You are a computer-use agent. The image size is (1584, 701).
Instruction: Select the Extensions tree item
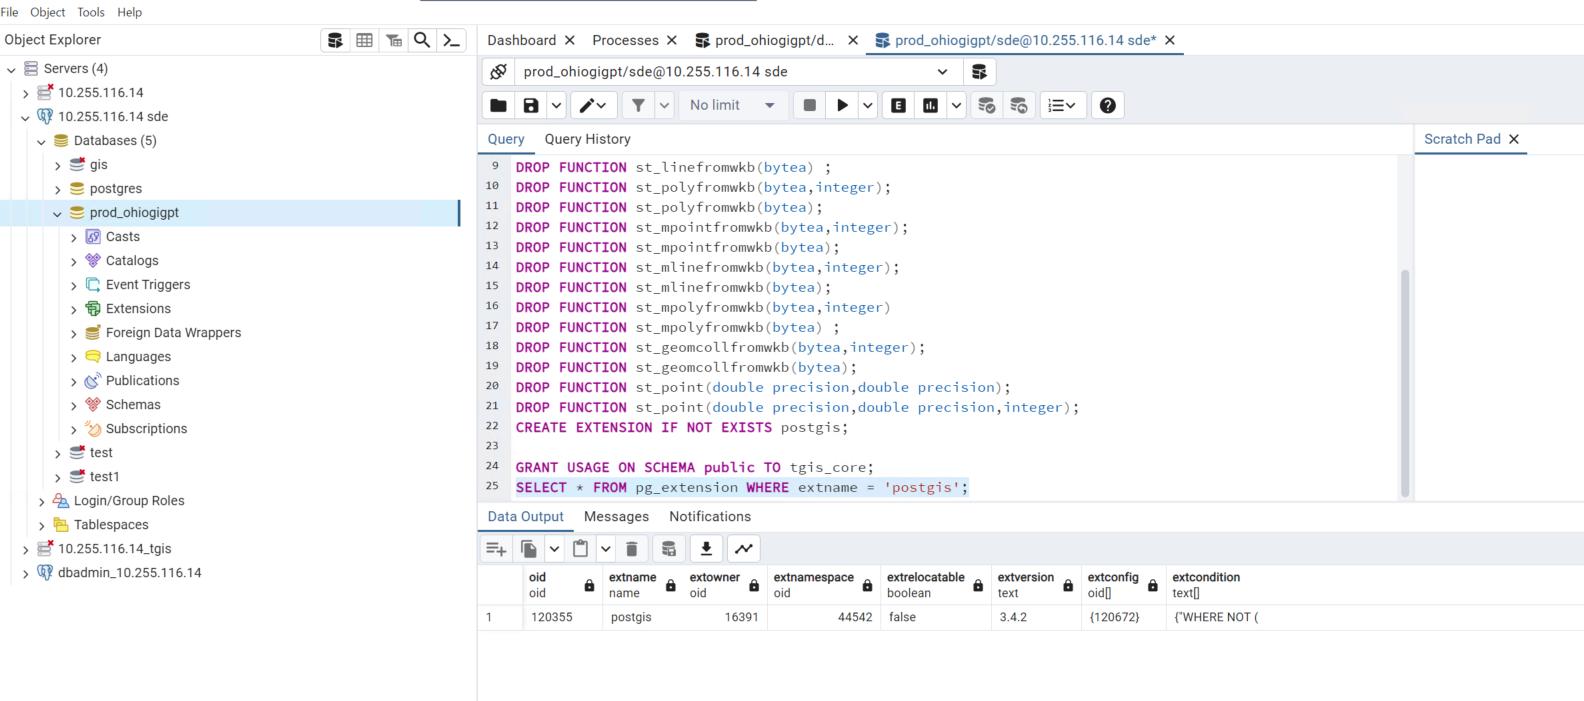pos(138,309)
